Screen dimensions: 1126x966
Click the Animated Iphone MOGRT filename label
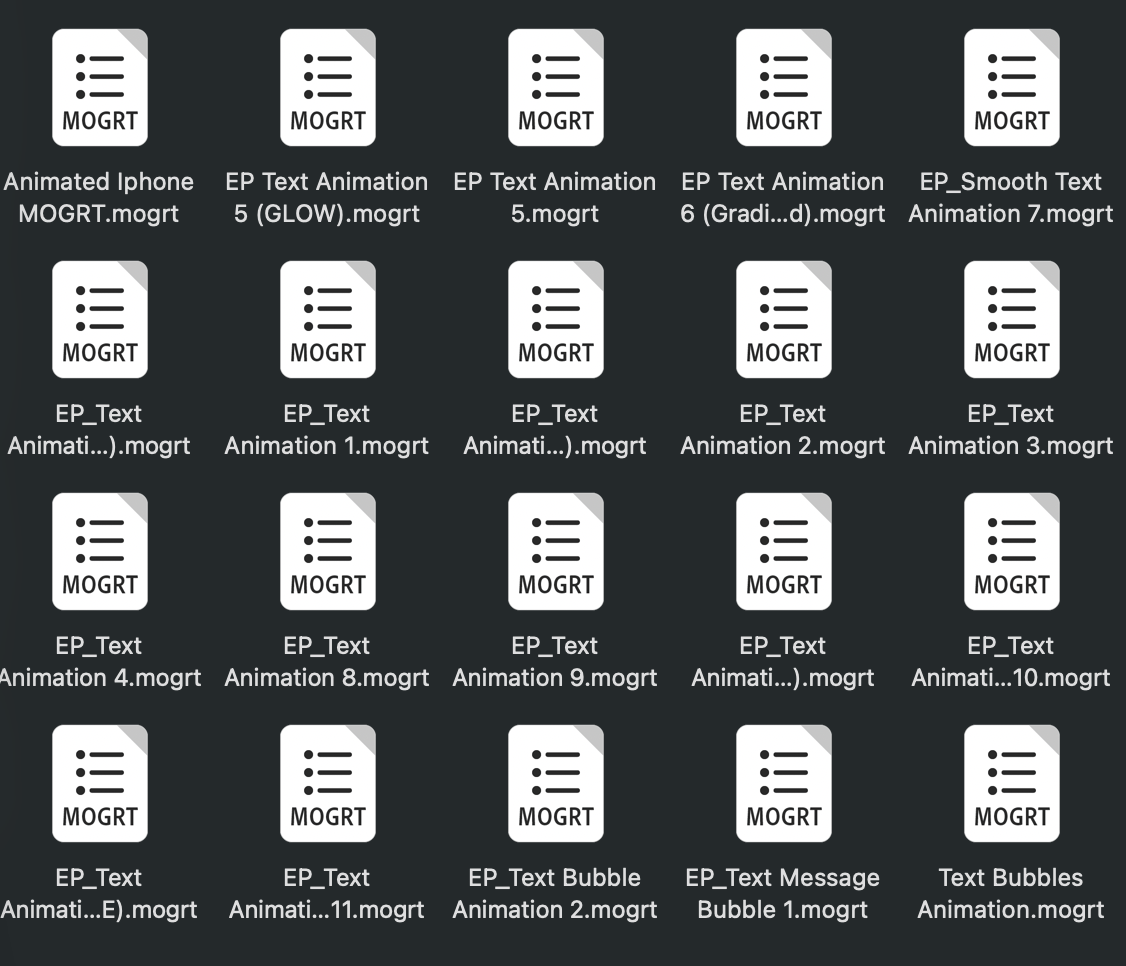coord(100,197)
